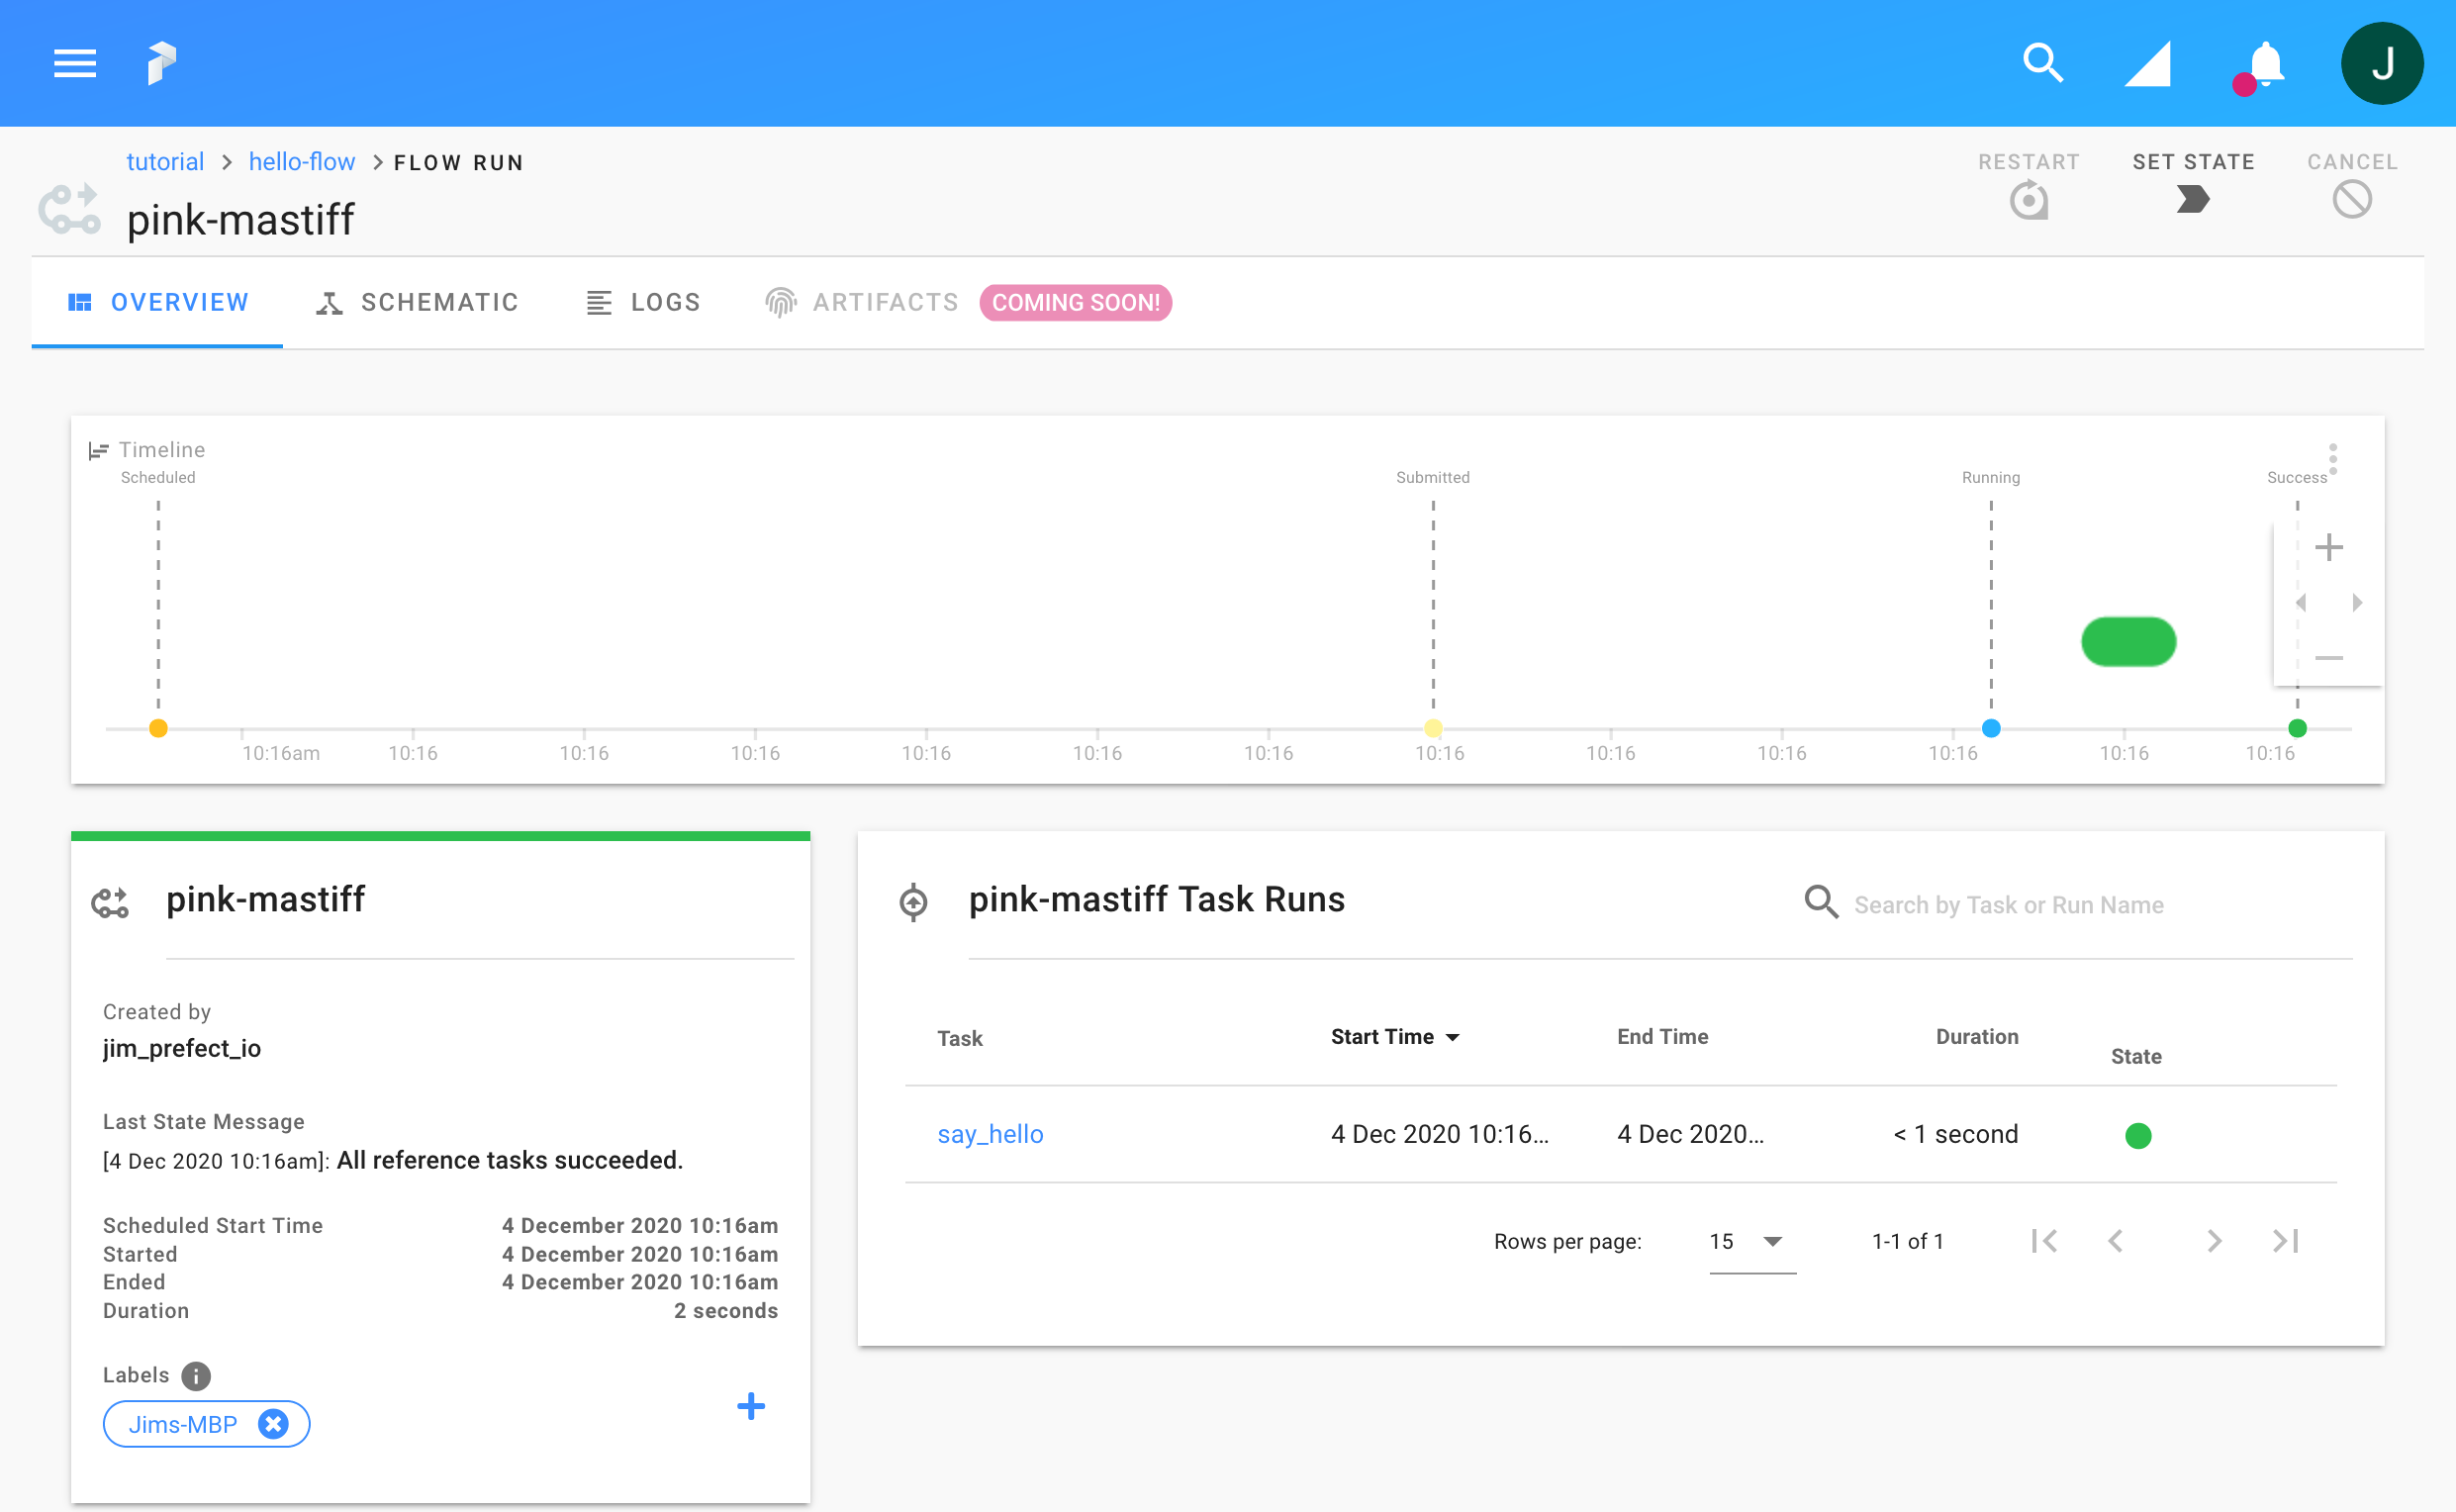Switch to the Logs tab

point(643,302)
